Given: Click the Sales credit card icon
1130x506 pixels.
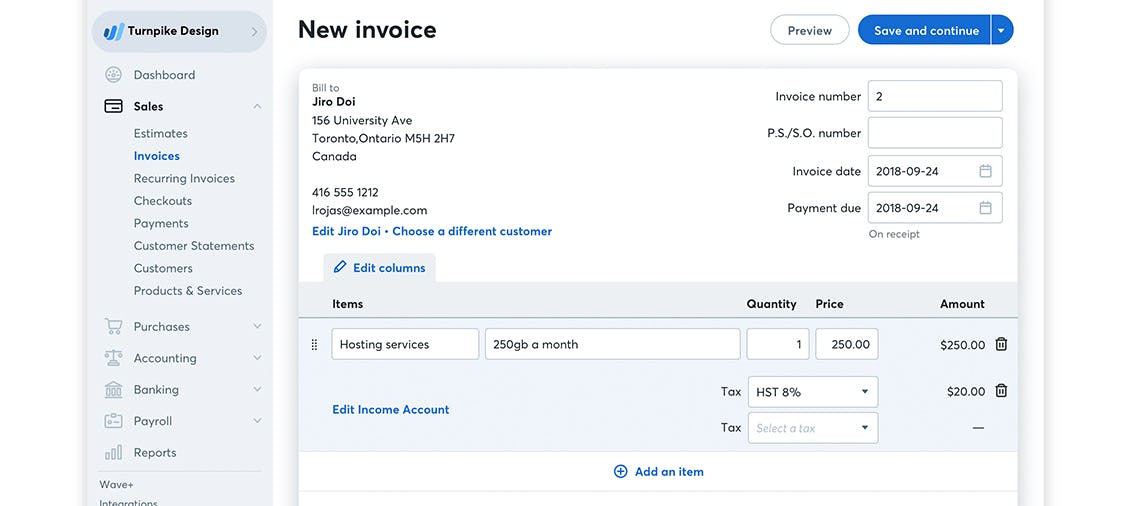Looking at the screenshot, I should pos(113,106).
